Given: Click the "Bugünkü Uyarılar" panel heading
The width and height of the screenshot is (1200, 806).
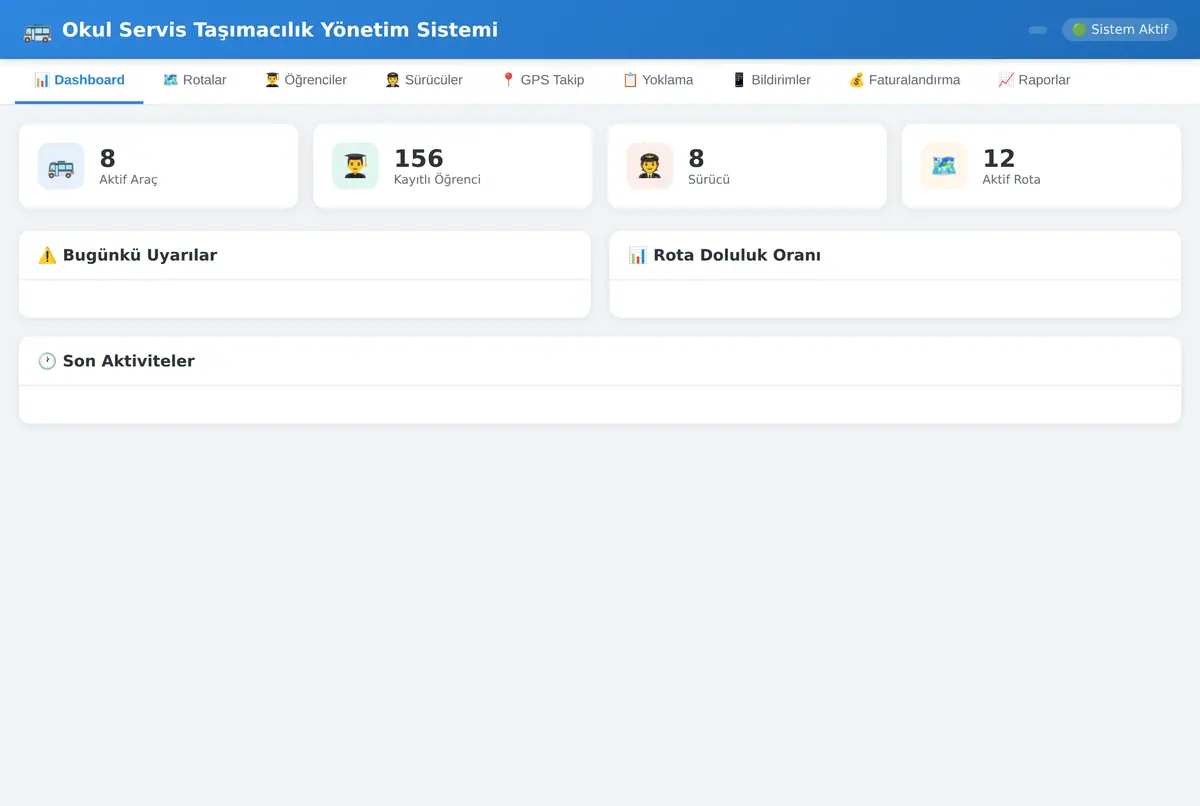Looking at the screenshot, I should [127, 255].
